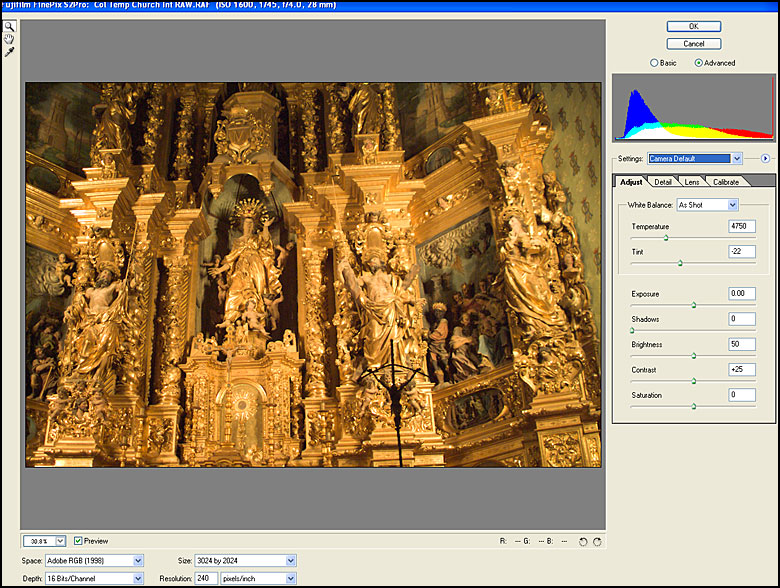Click the church altar preview image
The width and height of the screenshot is (780, 588).
point(313,275)
